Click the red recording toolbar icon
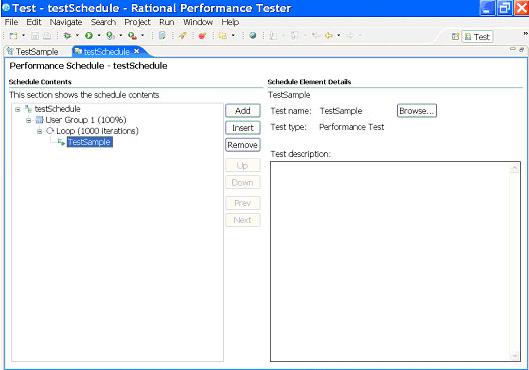Screen dimensions: 529x370 (202, 35)
